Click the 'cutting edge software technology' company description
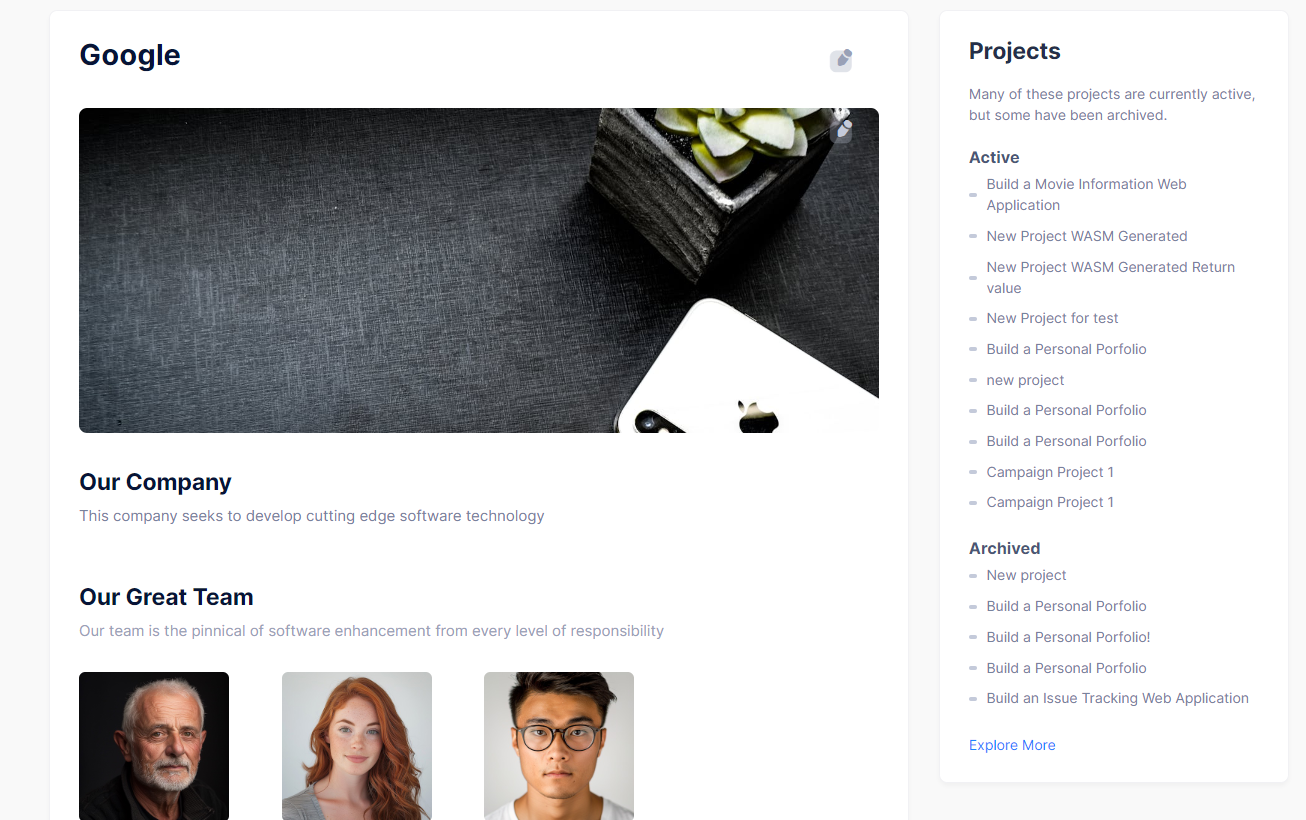This screenshot has height=820, width=1306. [312, 516]
